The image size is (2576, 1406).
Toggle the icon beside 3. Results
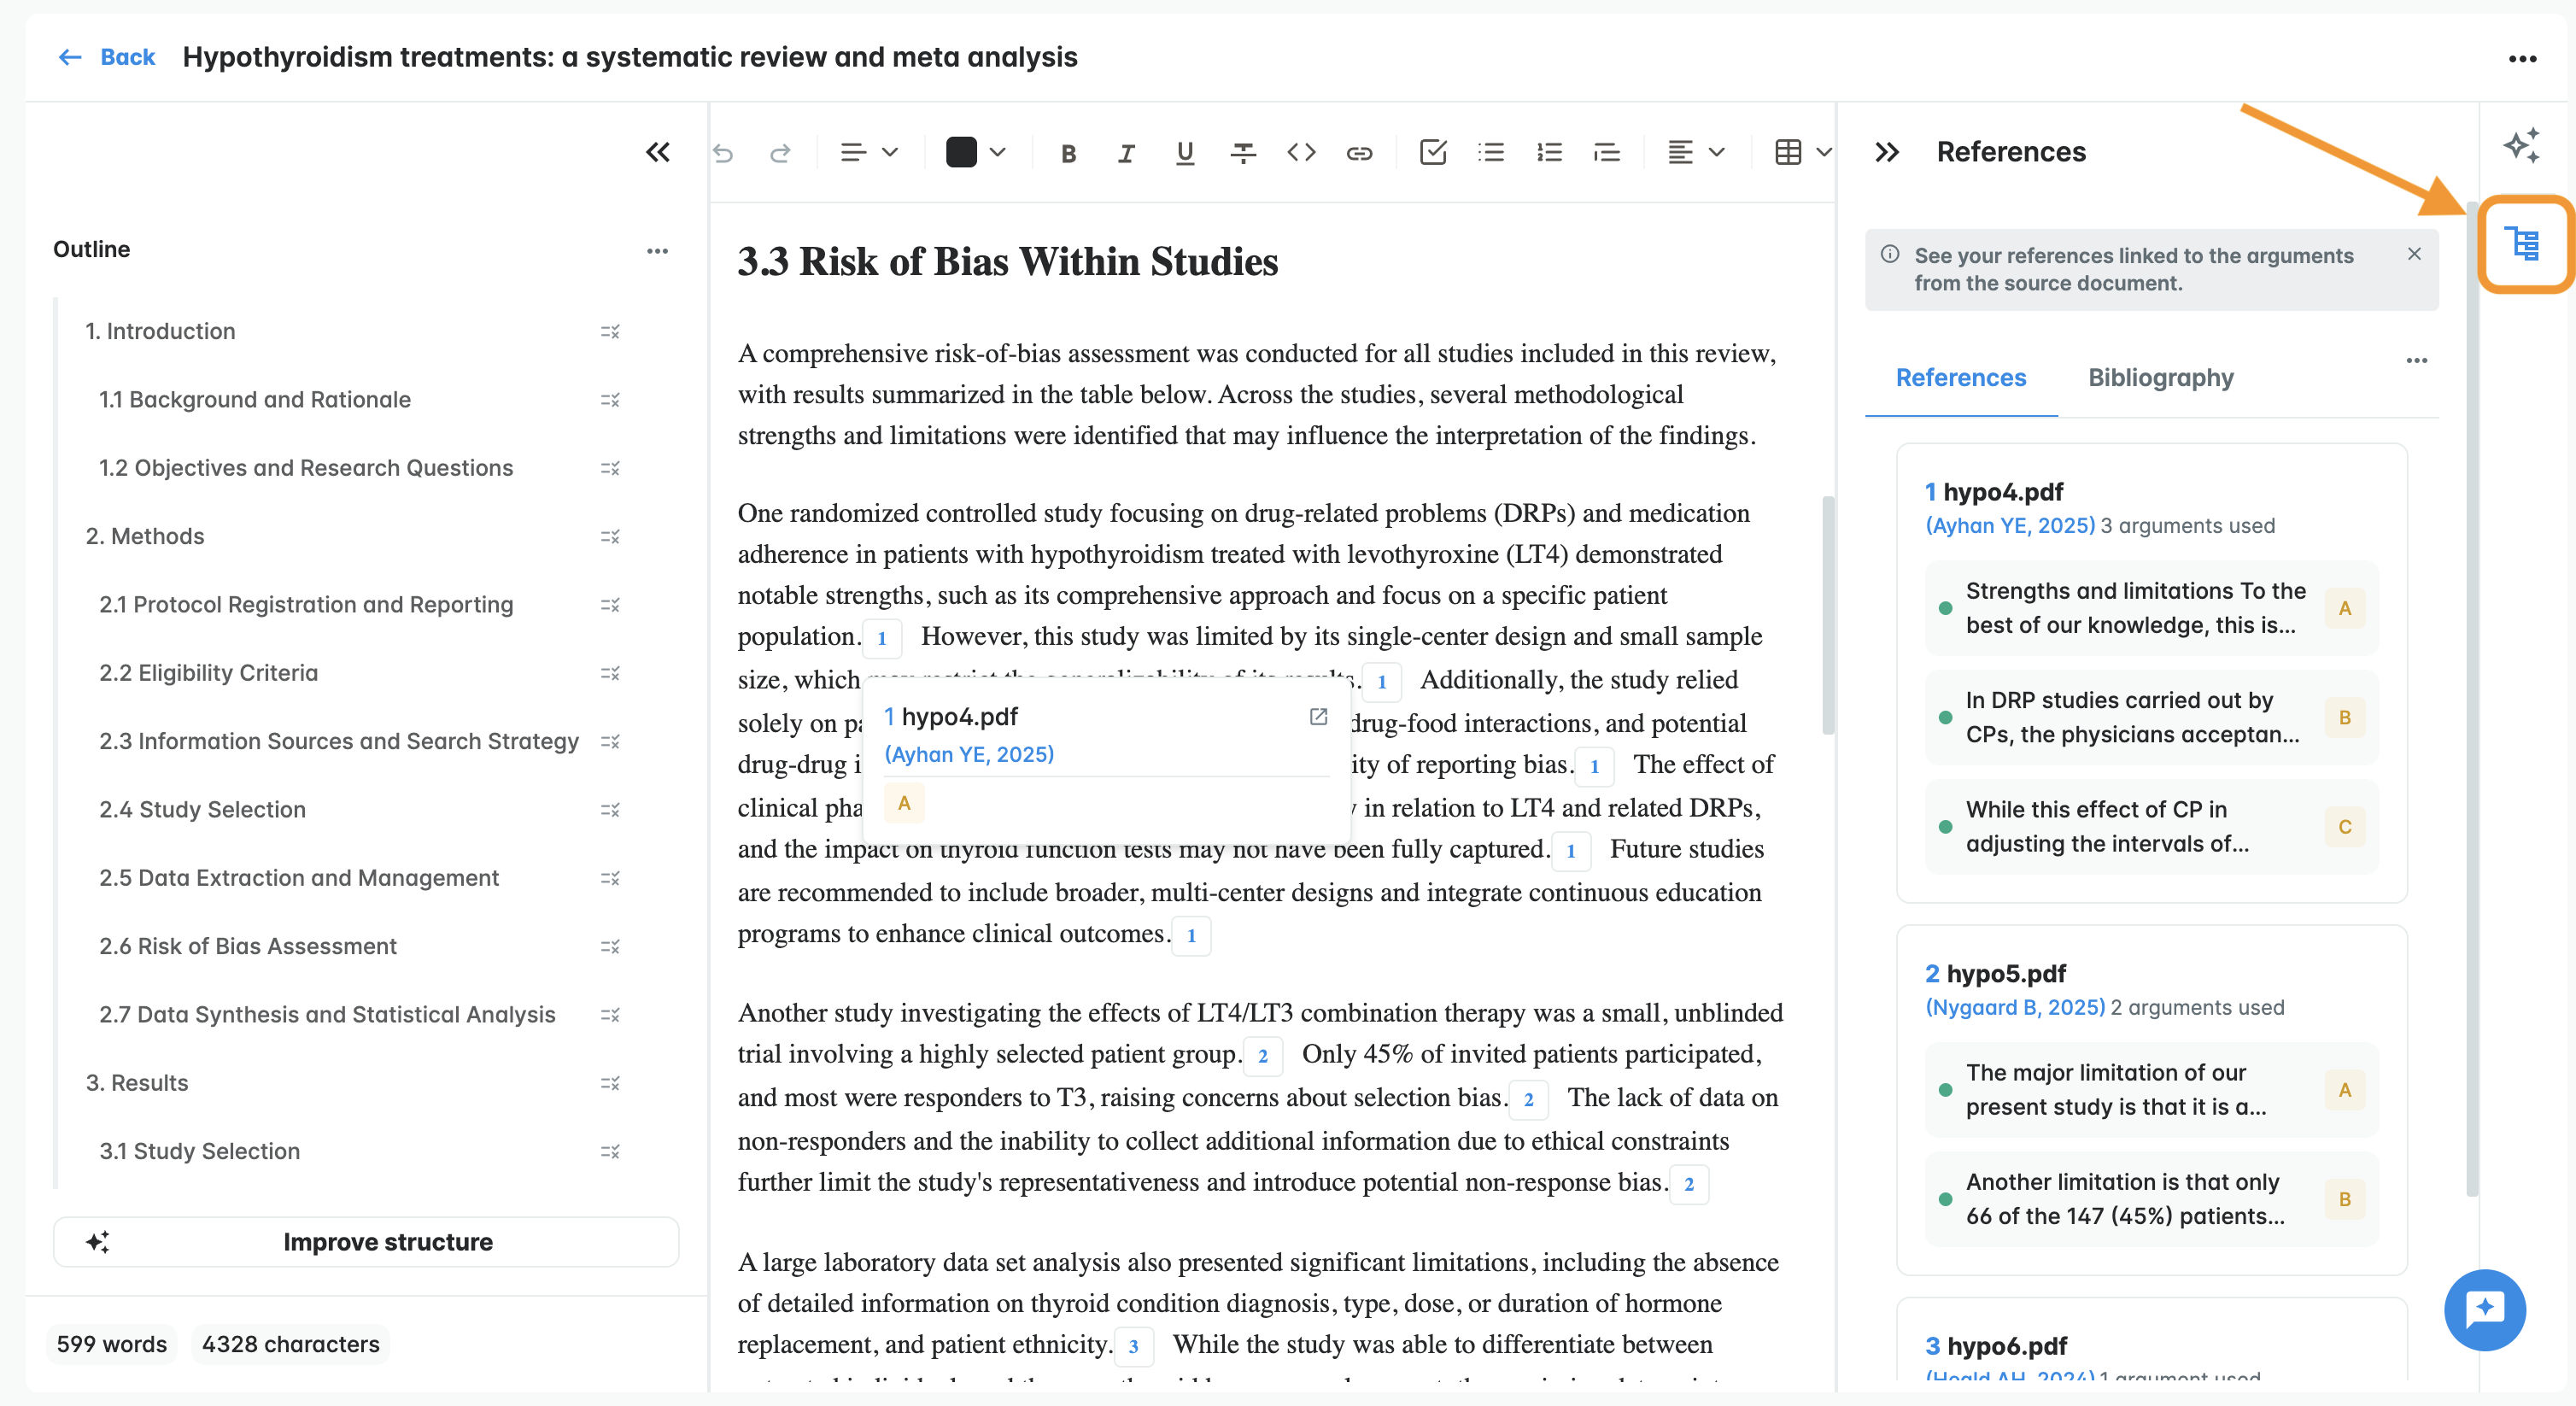610,1083
